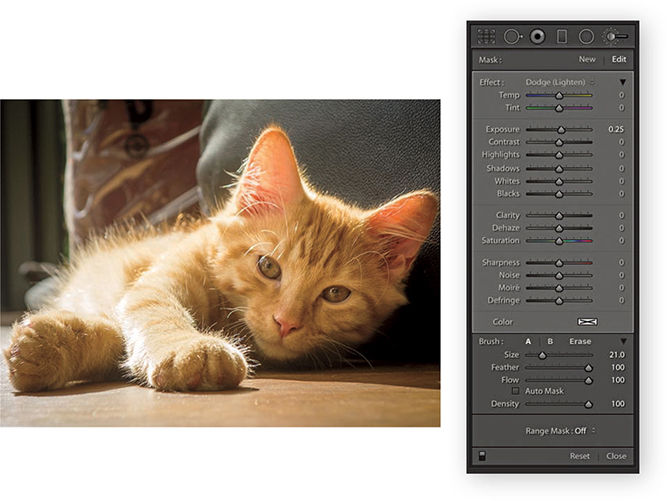Click the Clarity value field
The image size is (667, 501).
coord(621,216)
